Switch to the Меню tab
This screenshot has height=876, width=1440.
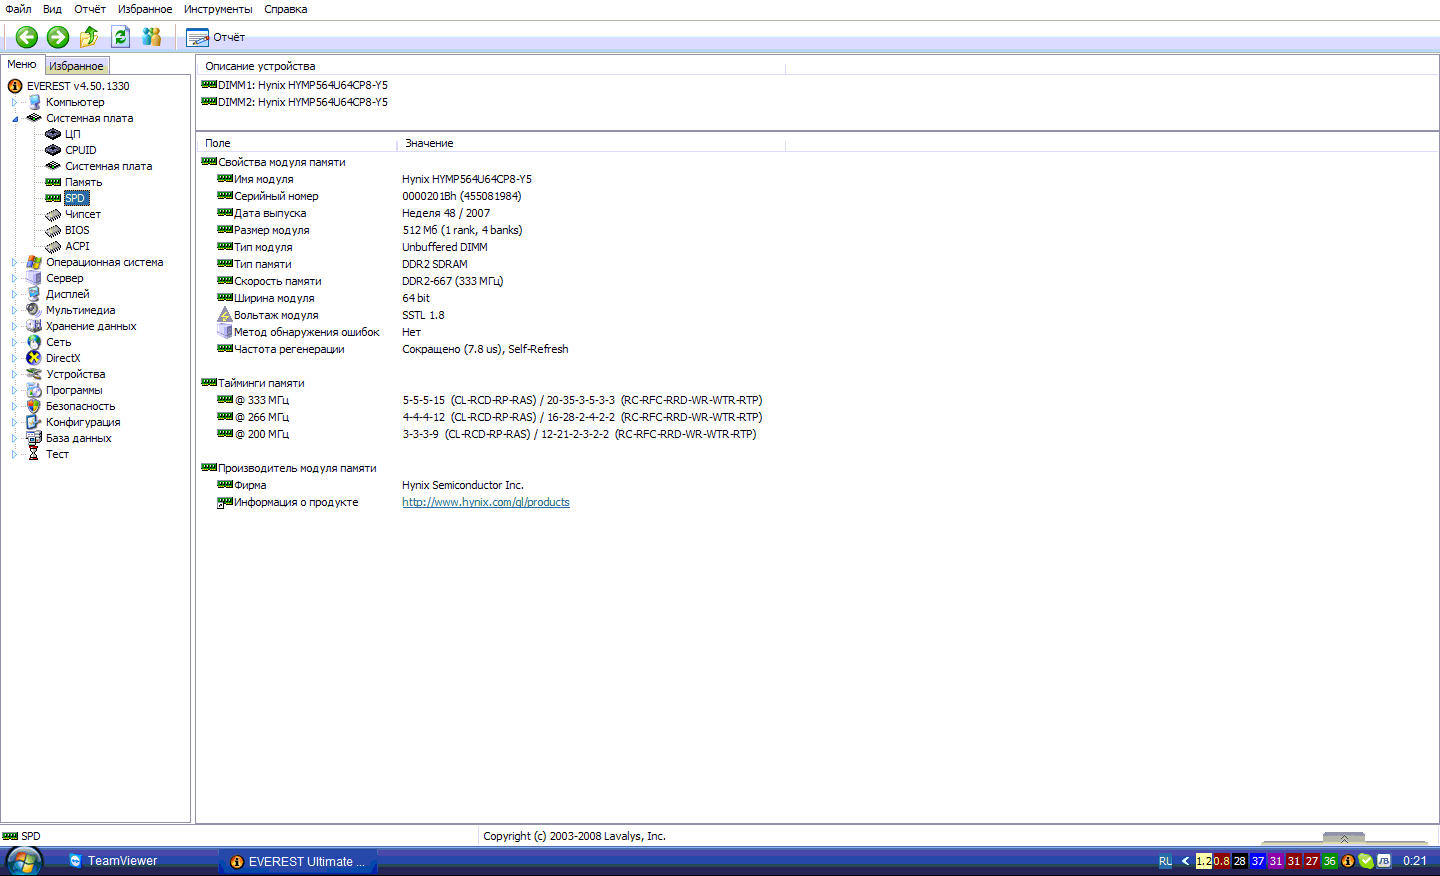(22, 64)
